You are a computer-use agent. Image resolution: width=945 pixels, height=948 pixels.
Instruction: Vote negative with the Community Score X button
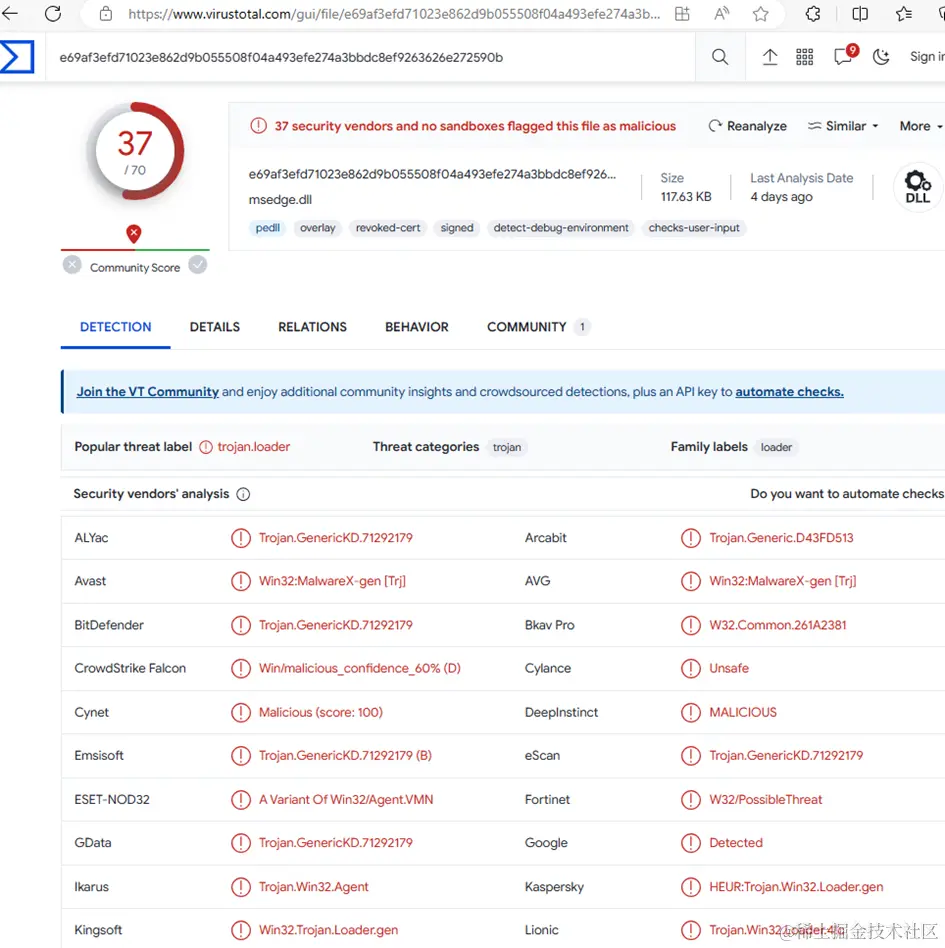(x=72, y=265)
